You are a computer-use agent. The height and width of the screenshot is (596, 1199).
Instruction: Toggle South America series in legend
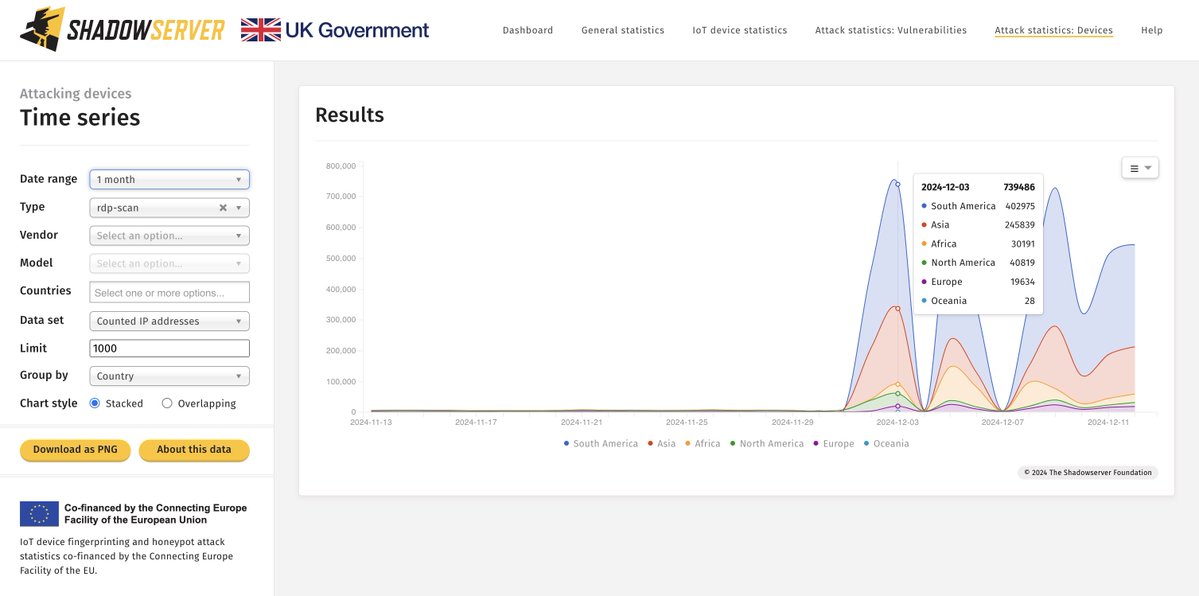click(x=601, y=444)
